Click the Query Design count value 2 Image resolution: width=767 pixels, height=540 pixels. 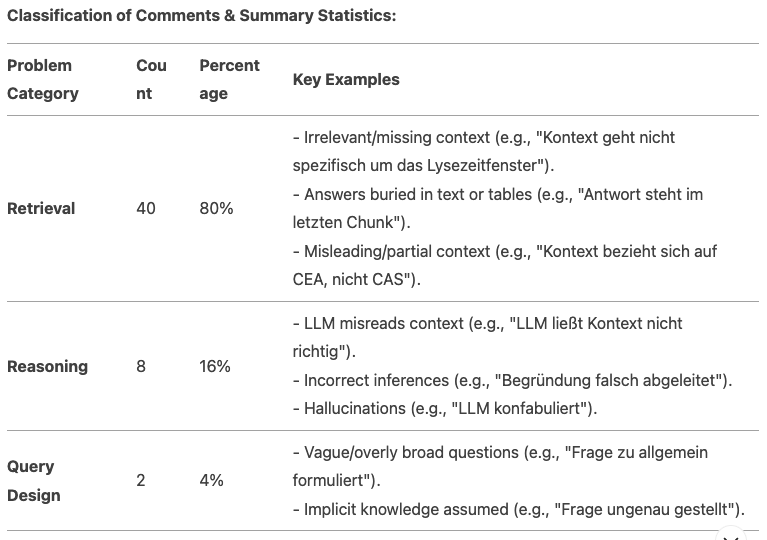tap(141, 481)
